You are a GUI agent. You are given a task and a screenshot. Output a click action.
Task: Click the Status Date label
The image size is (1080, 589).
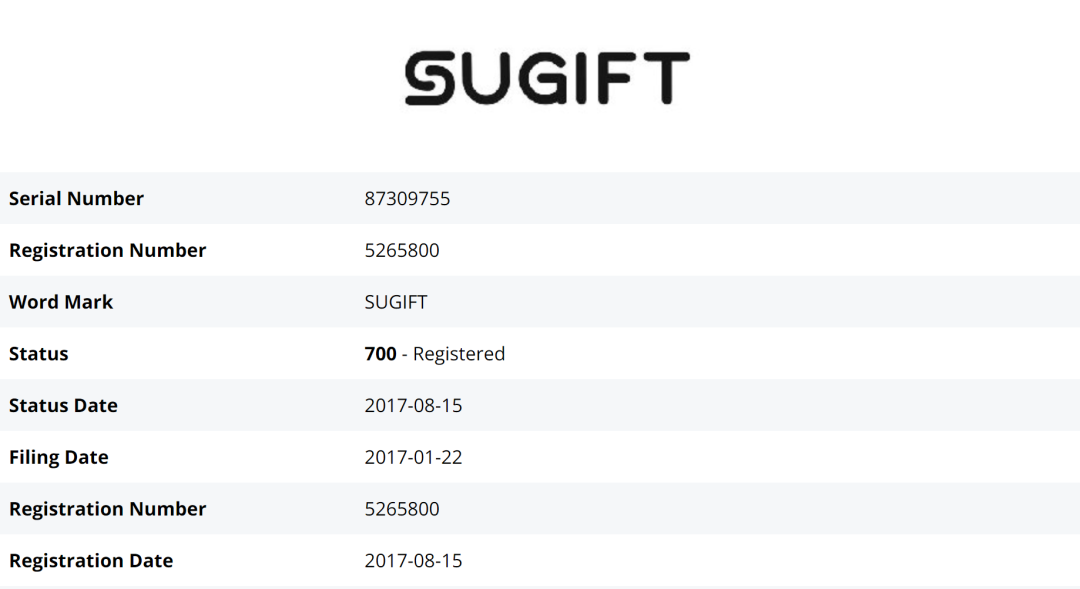63,406
